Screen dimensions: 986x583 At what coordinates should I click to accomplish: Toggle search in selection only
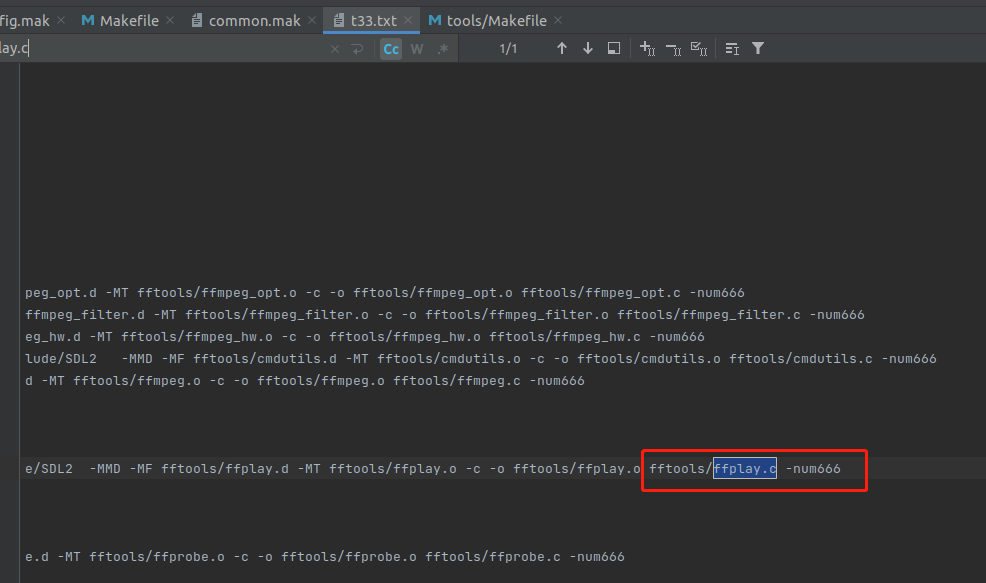(x=732, y=48)
